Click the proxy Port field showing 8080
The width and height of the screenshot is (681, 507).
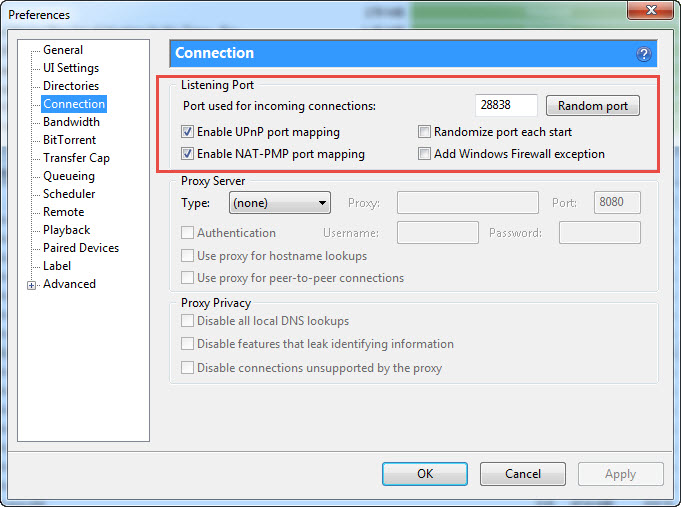point(617,202)
